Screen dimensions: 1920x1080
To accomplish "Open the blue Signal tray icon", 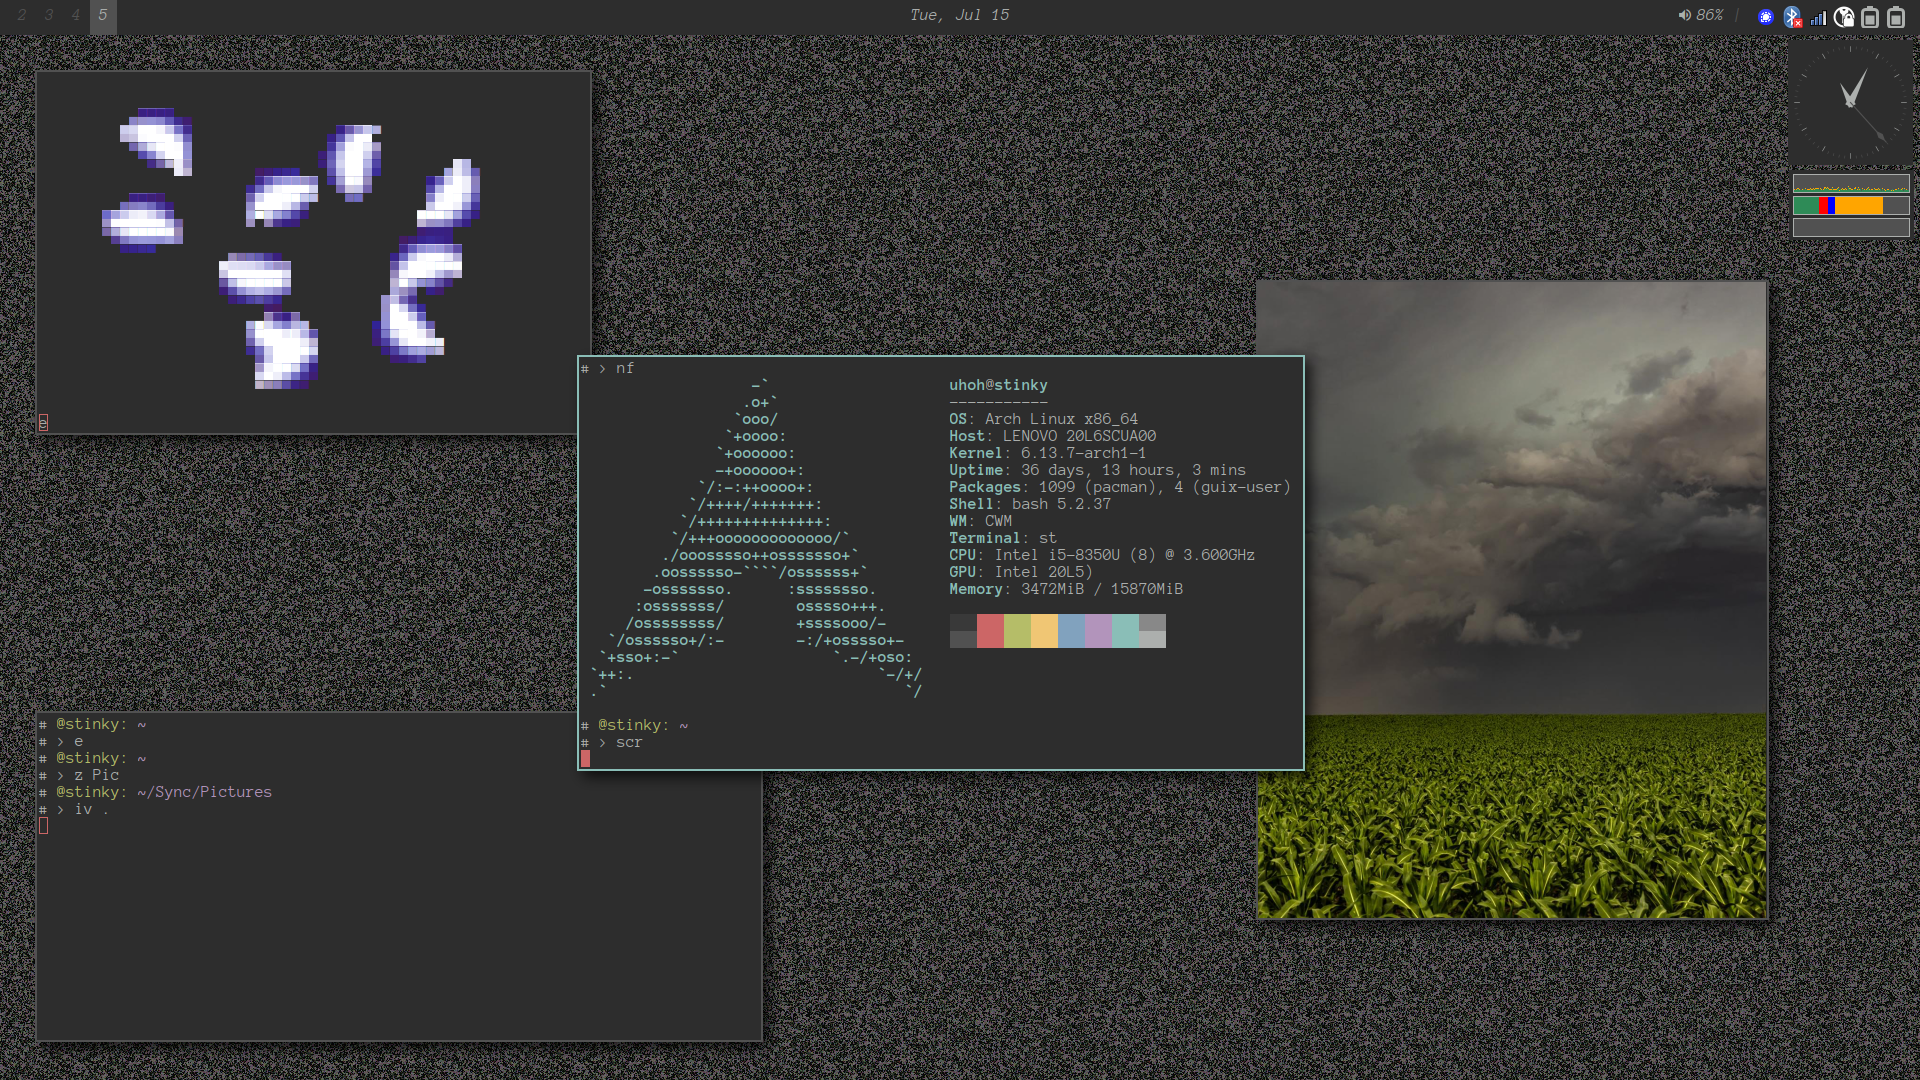I will tap(1766, 17).
